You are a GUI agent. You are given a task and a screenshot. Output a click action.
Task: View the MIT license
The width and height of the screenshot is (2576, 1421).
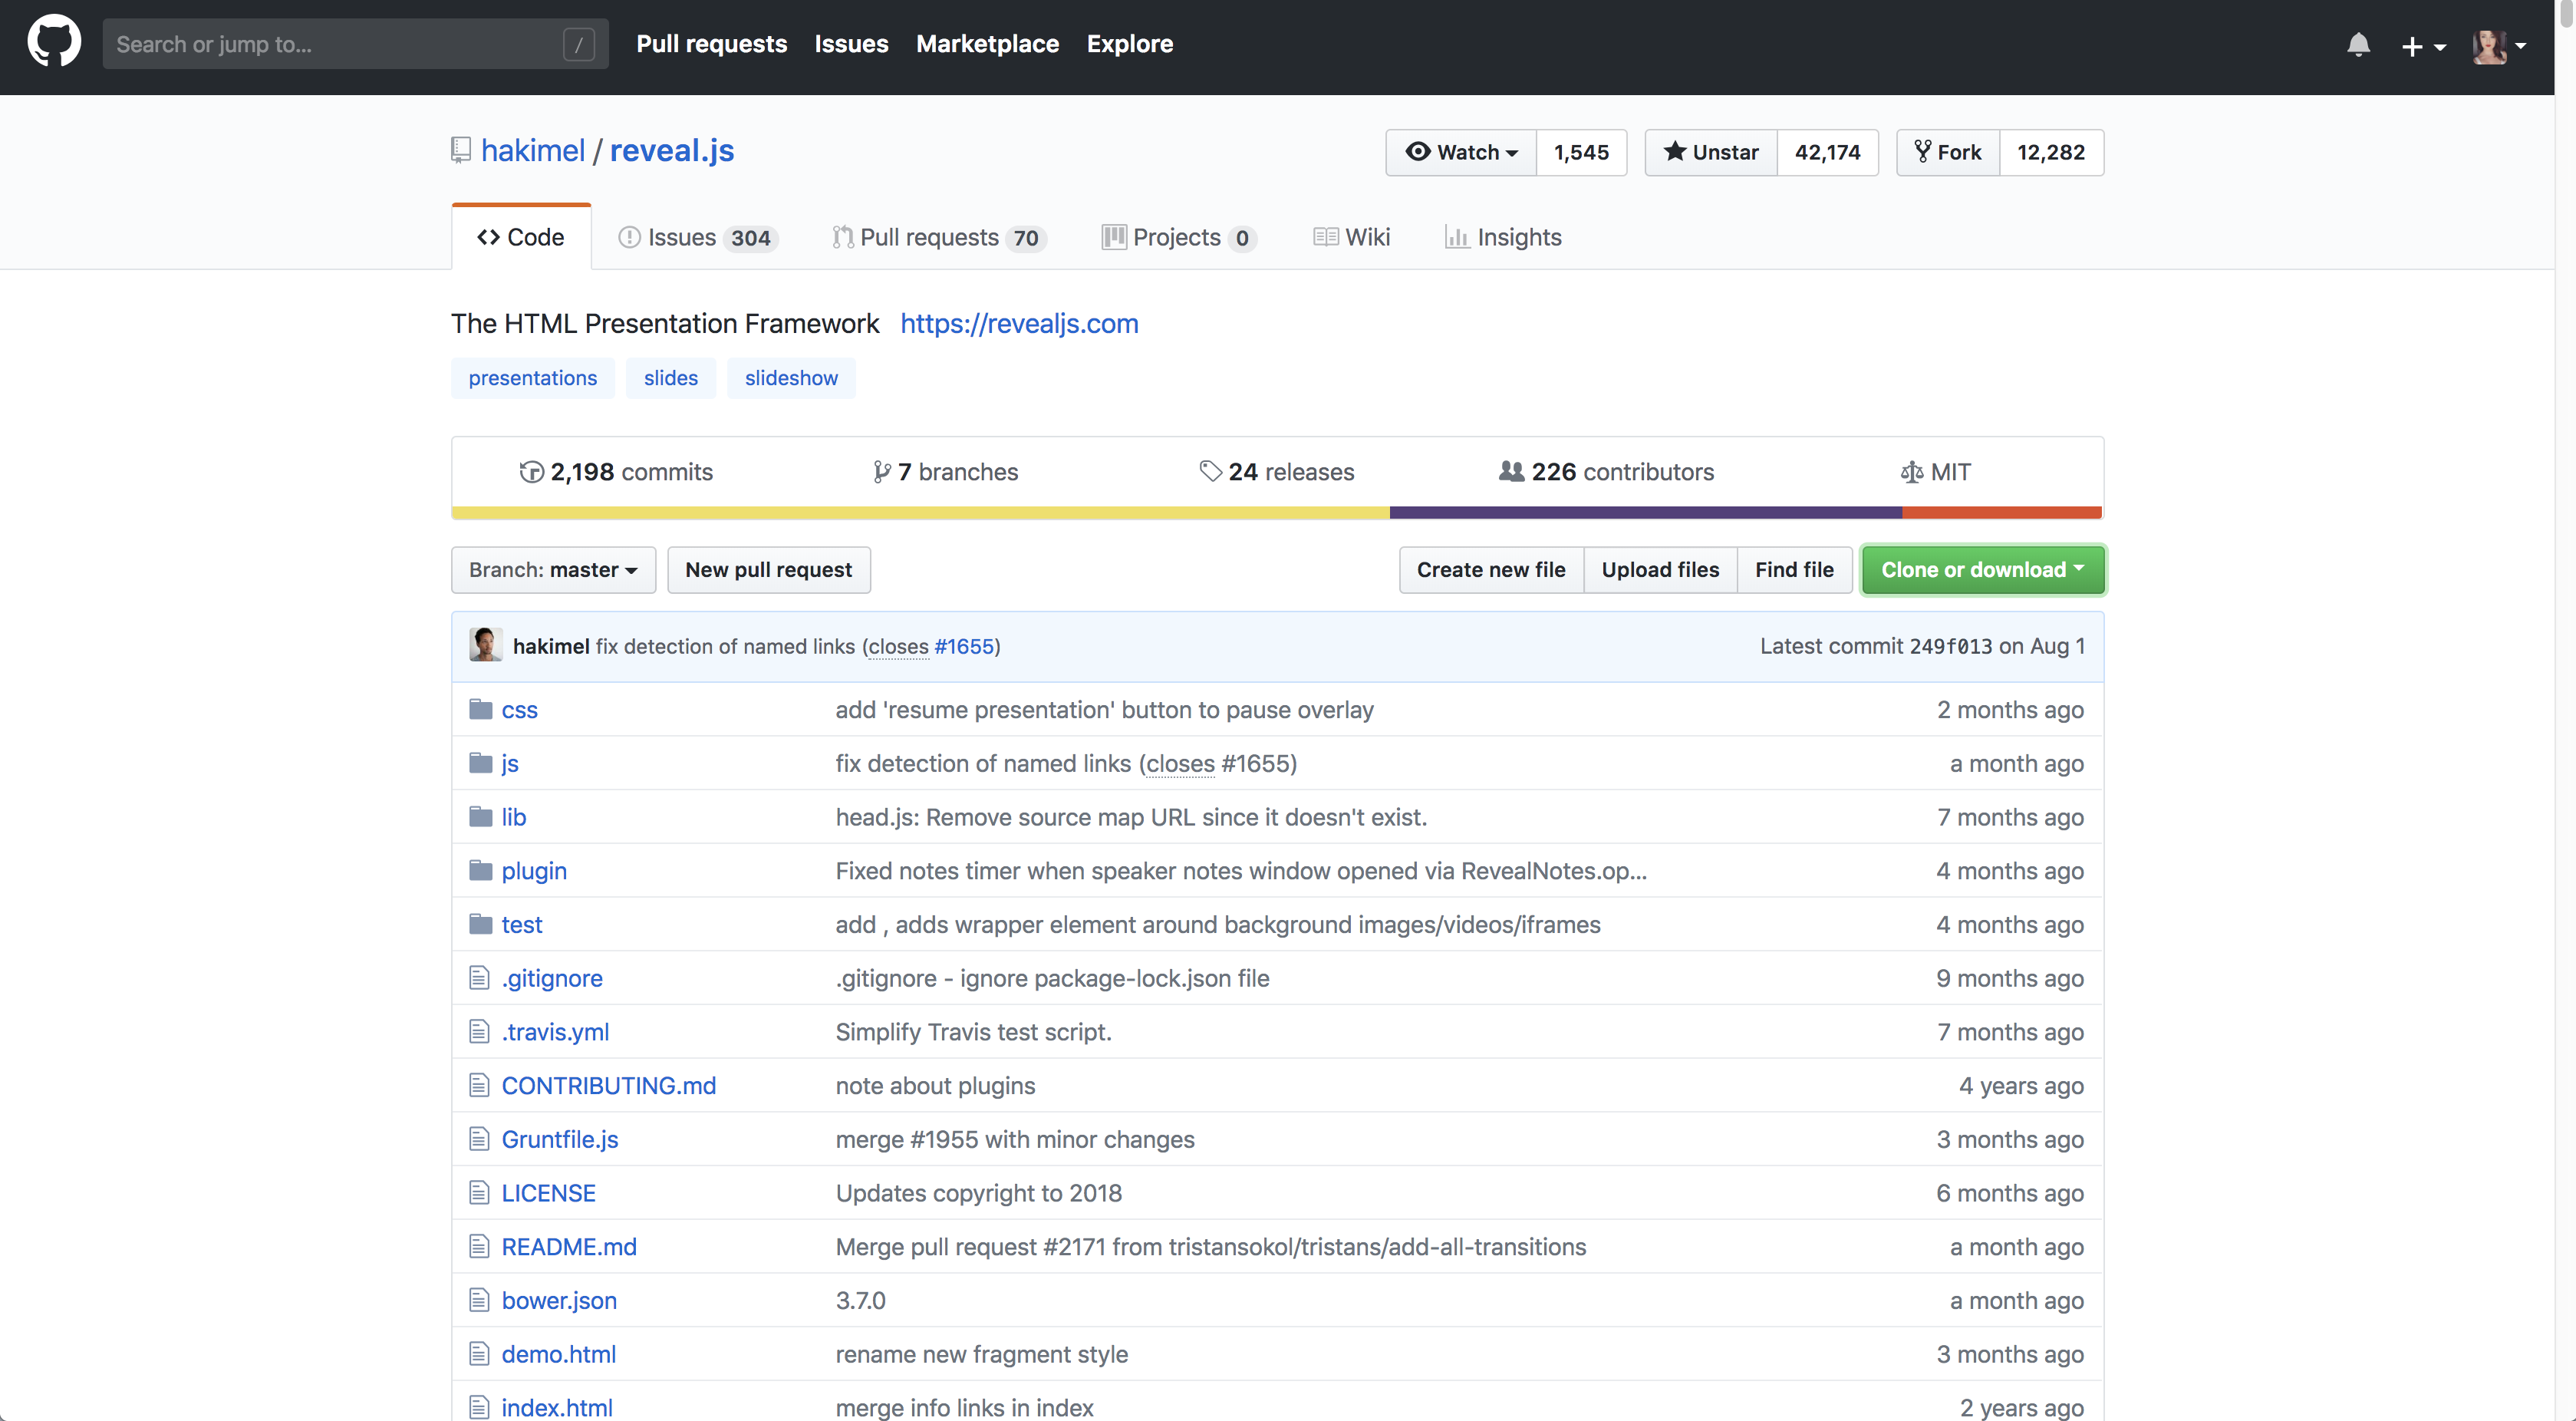(1935, 472)
